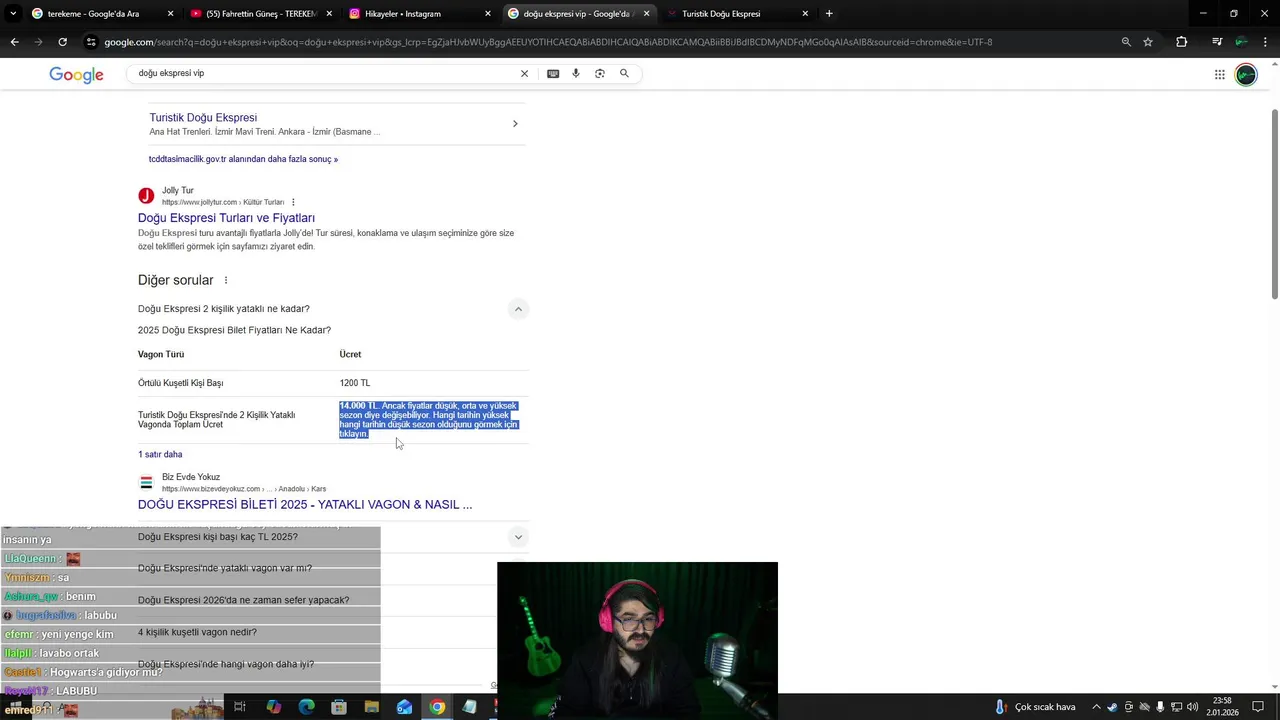Click the 1200 TL price cell
The image size is (1280, 720).
(355, 383)
